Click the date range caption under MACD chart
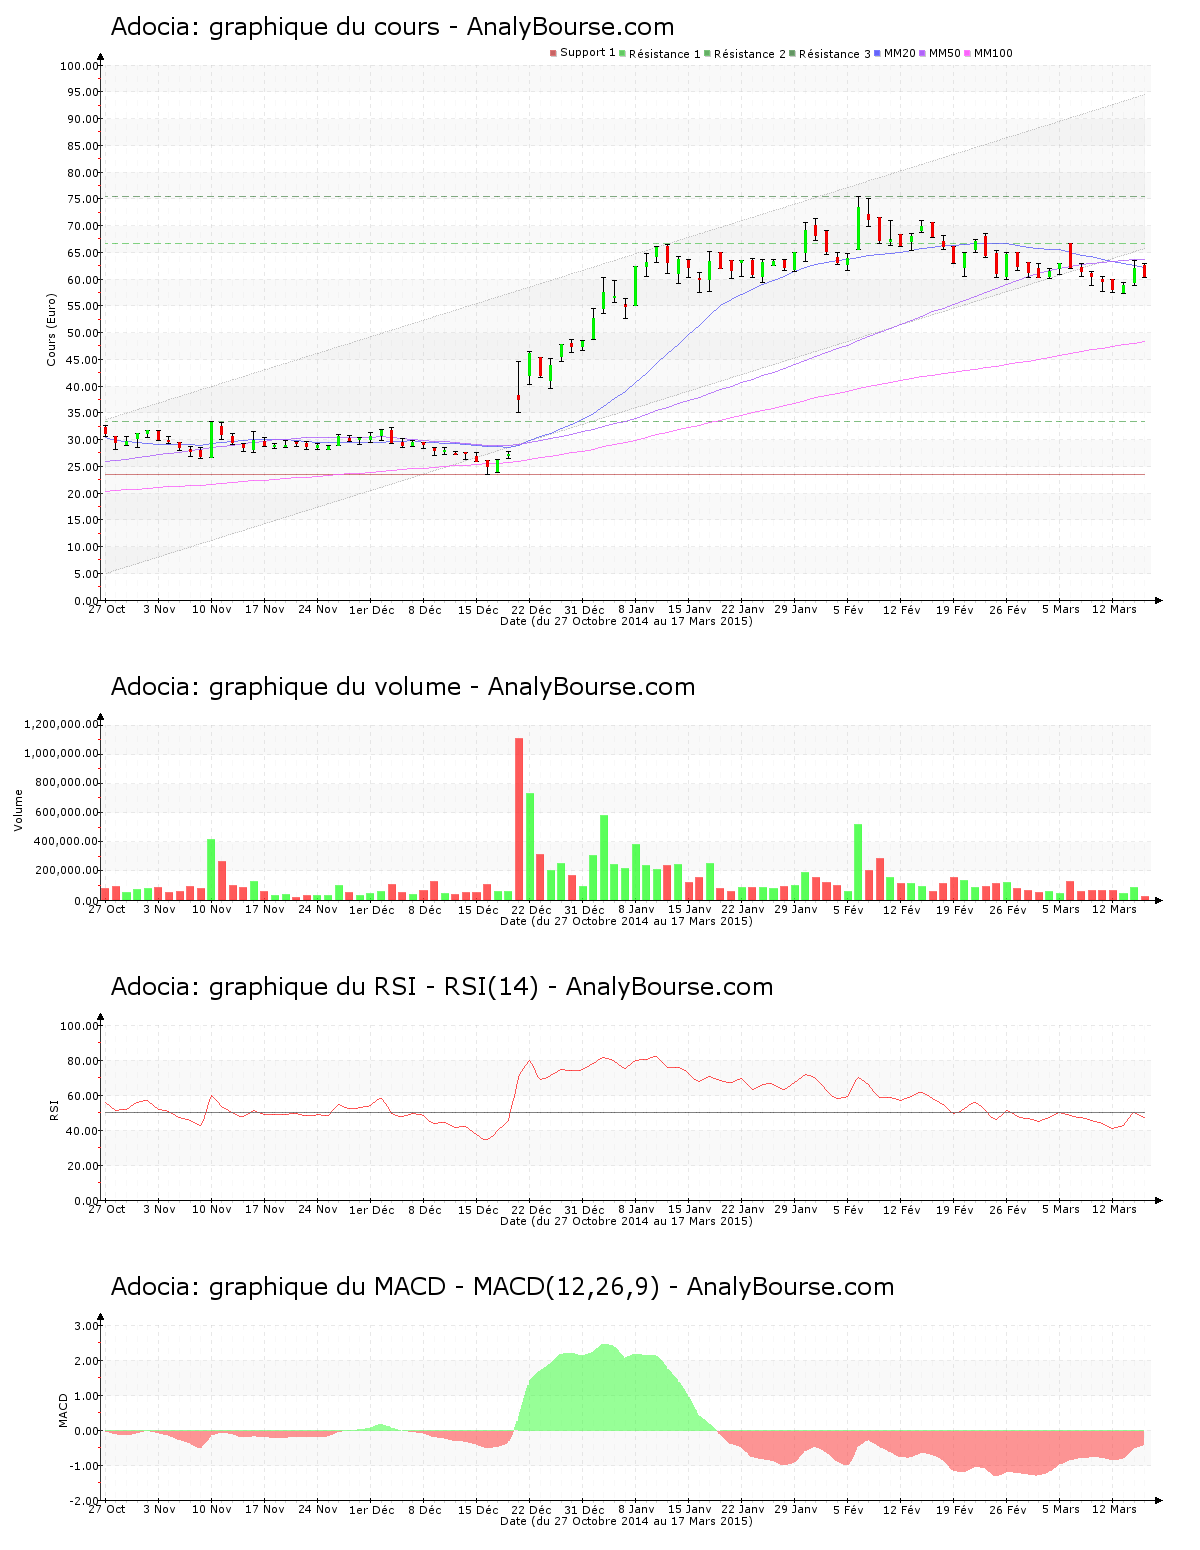 click(x=626, y=1521)
